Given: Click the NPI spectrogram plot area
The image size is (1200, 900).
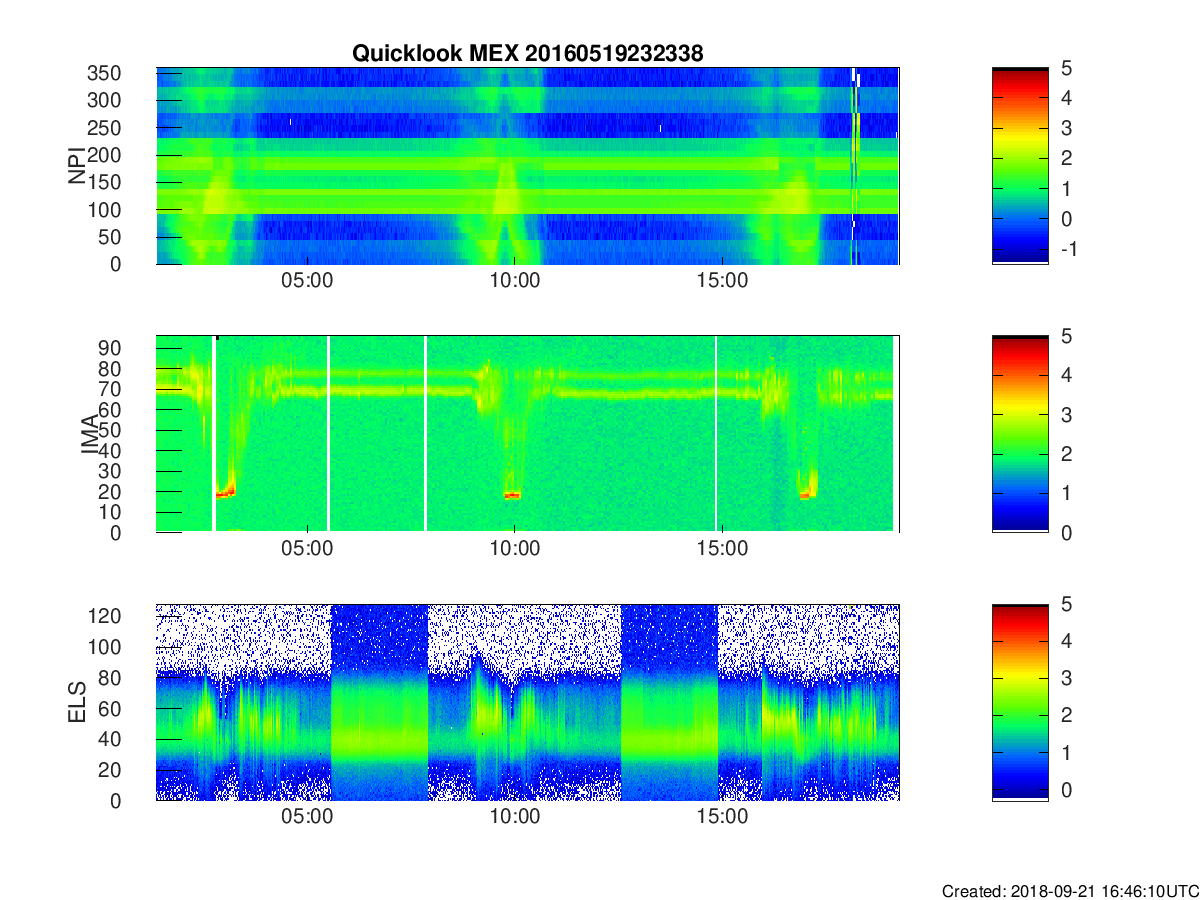Looking at the screenshot, I should pyautogui.click(x=527, y=166).
